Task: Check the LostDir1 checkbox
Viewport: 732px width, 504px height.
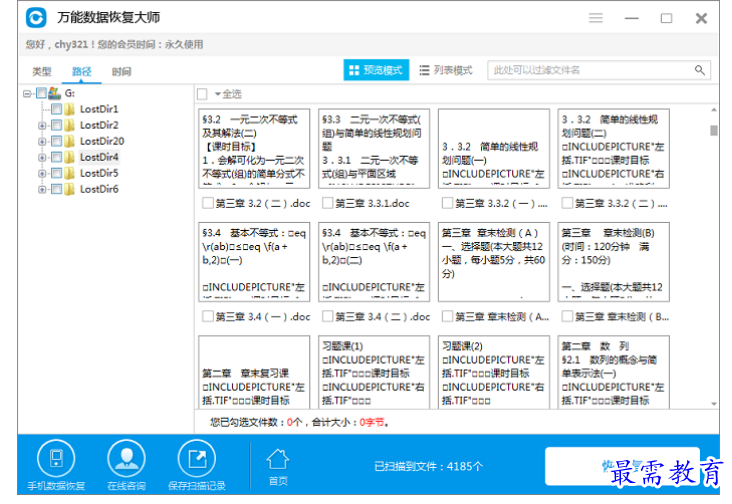Action: [56, 109]
